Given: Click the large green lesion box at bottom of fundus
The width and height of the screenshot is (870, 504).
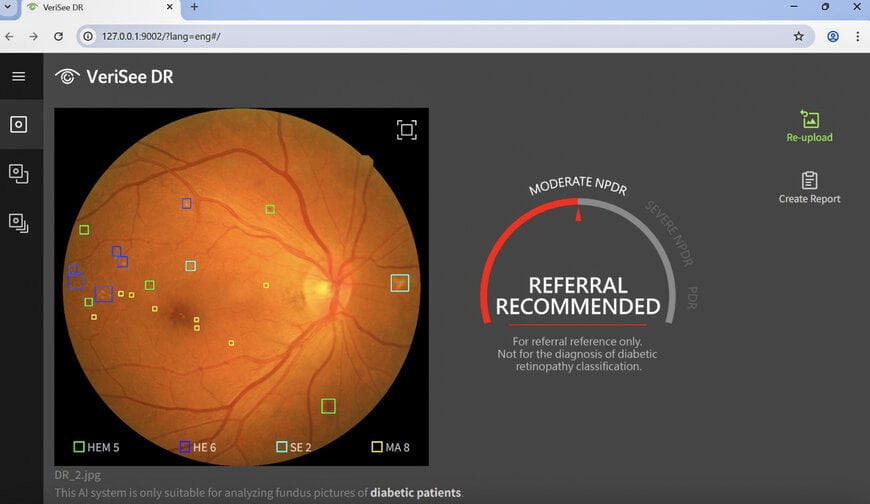Looking at the screenshot, I should 328,406.
